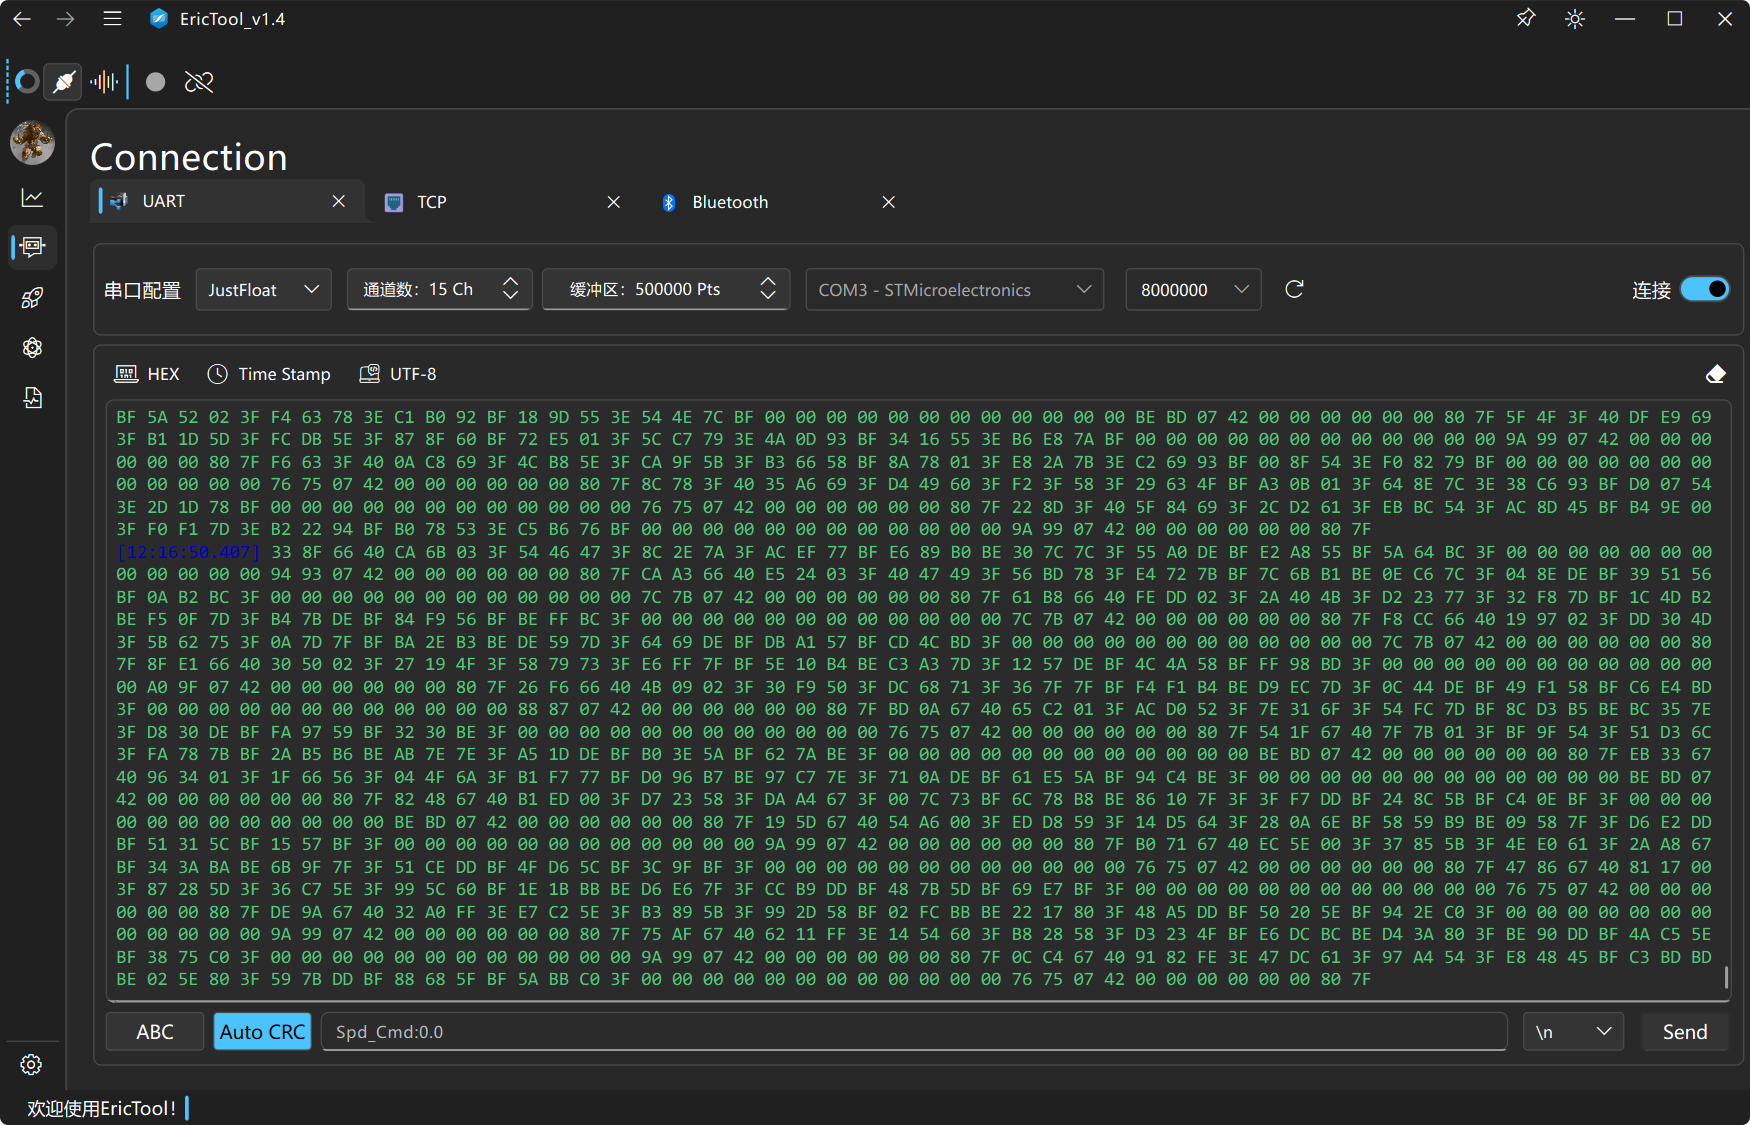Image resolution: width=1750 pixels, height=1125 pixels.
Task: Open the chart view from the sidebar
Action: coord(32,198)
